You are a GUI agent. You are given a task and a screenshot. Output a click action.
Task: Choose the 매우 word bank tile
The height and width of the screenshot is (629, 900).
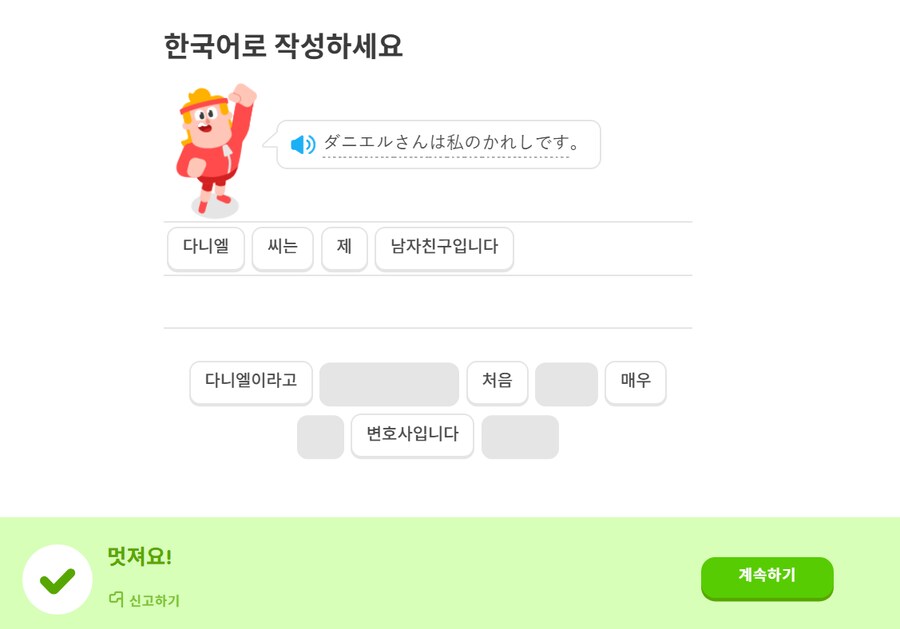click(x=635, y=382)
